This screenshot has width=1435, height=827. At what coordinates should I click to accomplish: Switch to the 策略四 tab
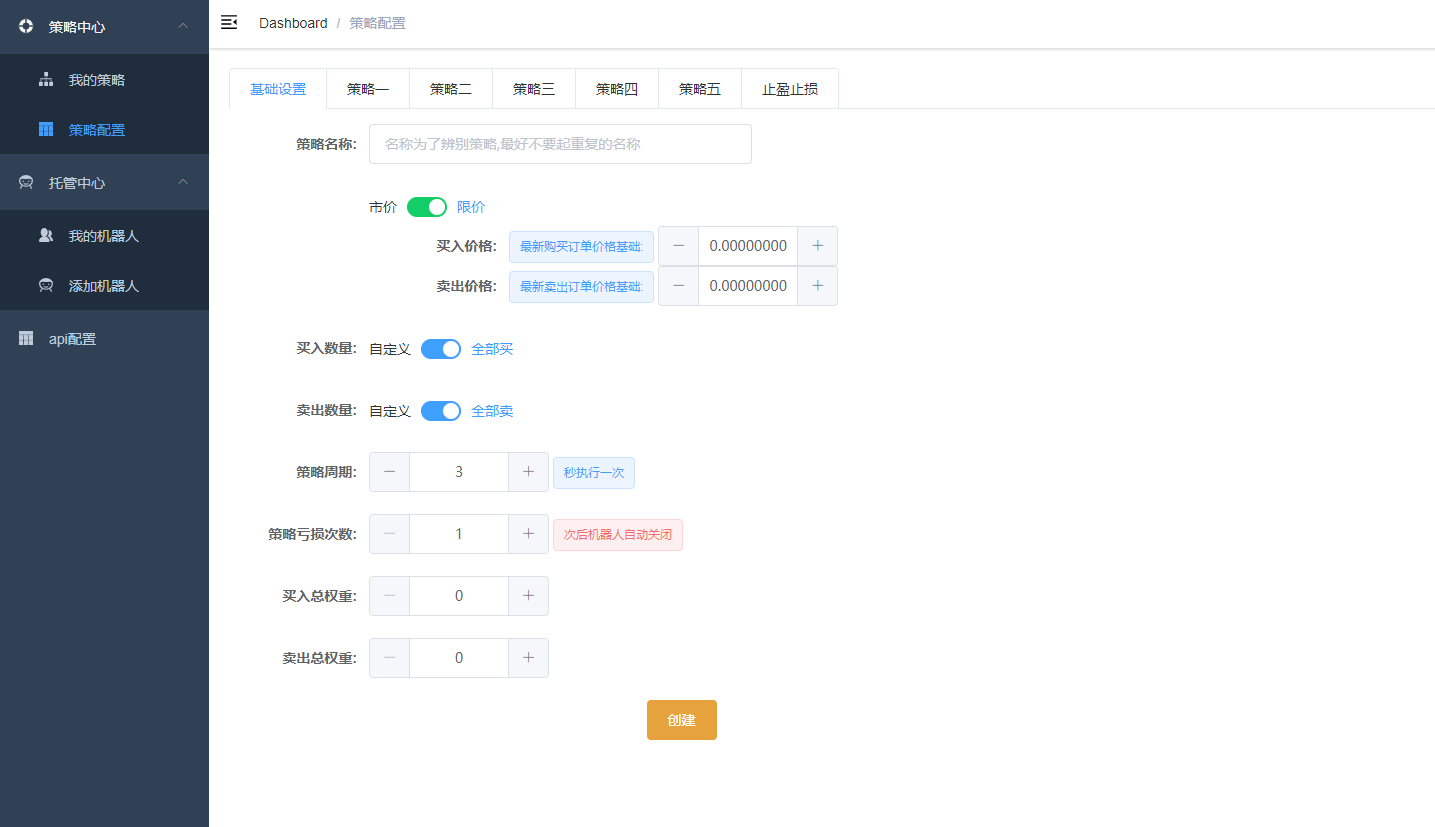(617, 89)
